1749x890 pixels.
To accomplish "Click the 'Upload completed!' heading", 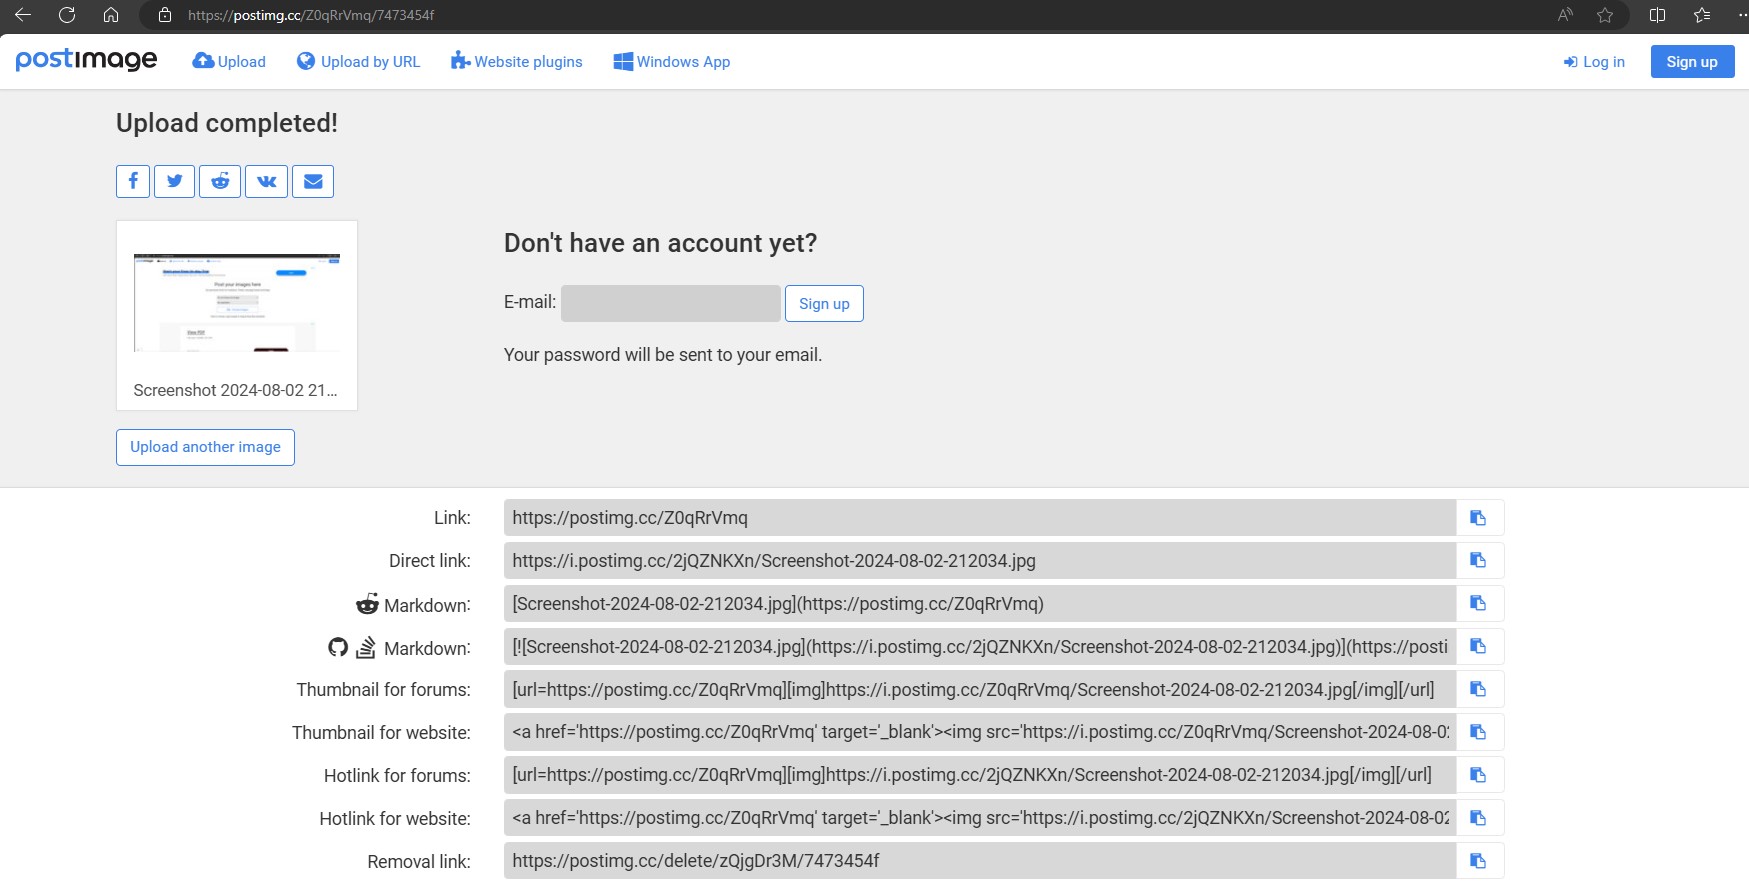I will point(227,123).
